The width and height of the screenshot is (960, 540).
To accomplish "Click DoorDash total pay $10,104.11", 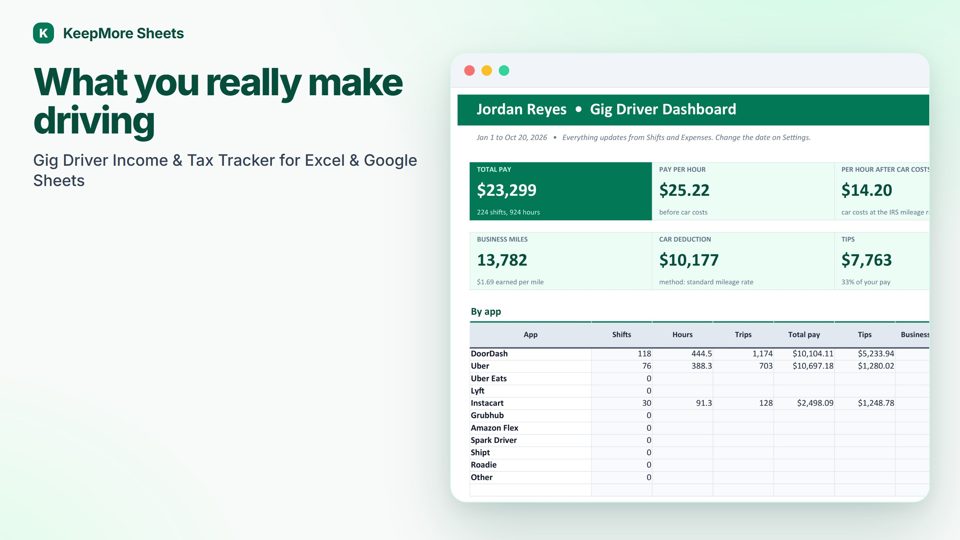I will click(x=804, y=353).
